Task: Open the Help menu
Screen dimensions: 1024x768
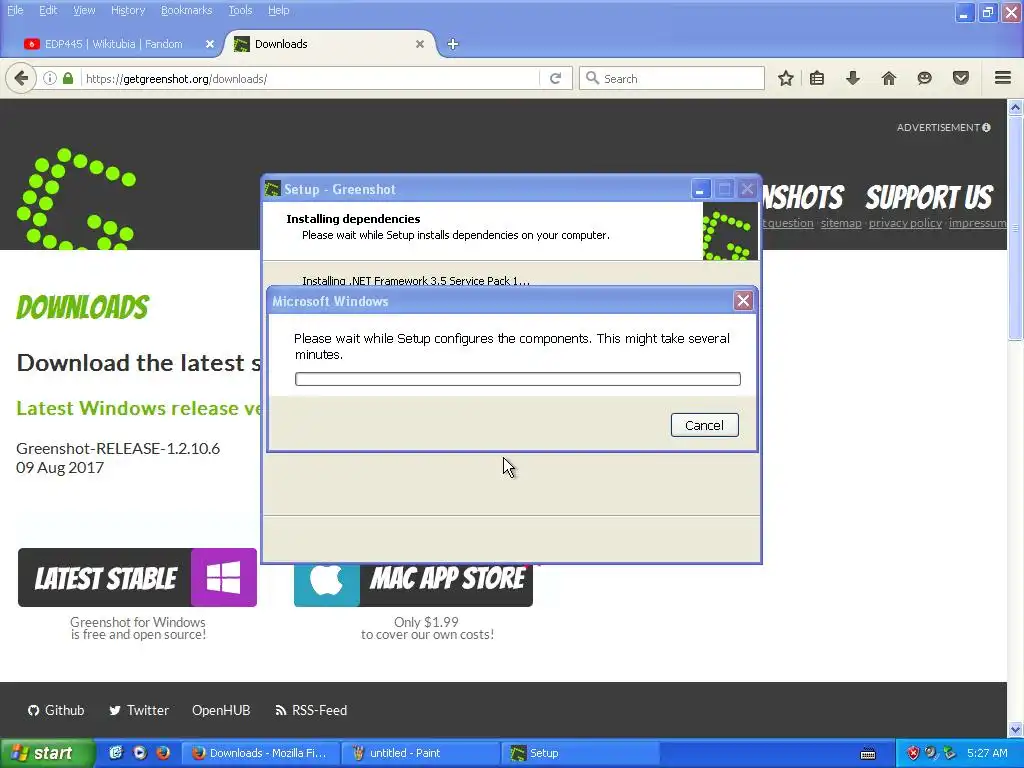Action: [x=278, y=10]
